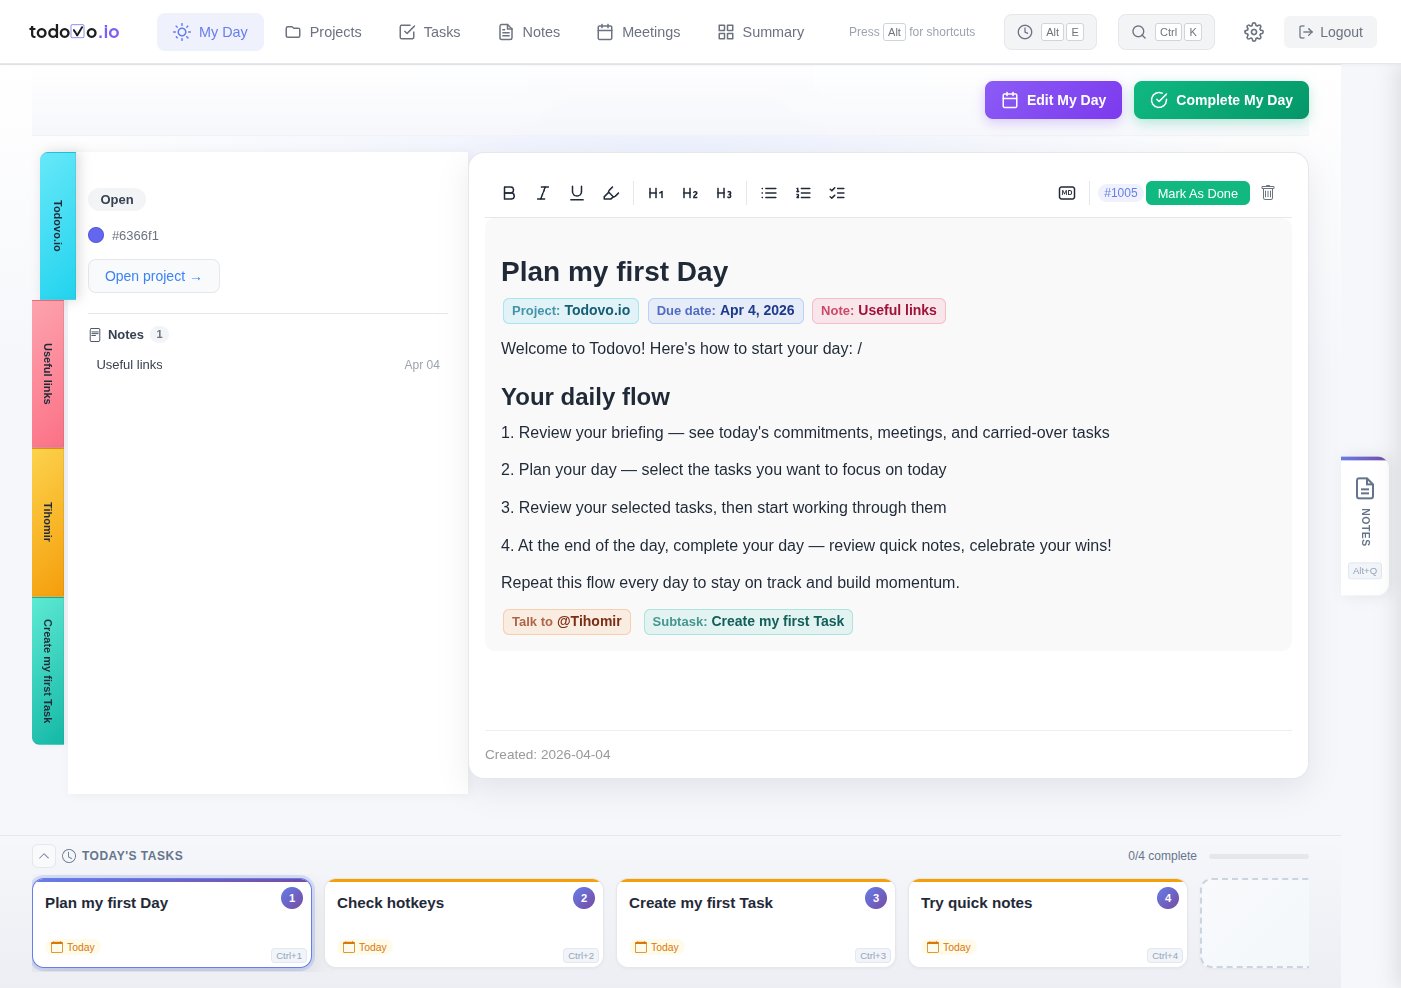The width and height of the screenshot is (1401, 988).
Task: Click Edit My Day button
Action: coord(1053,100)
